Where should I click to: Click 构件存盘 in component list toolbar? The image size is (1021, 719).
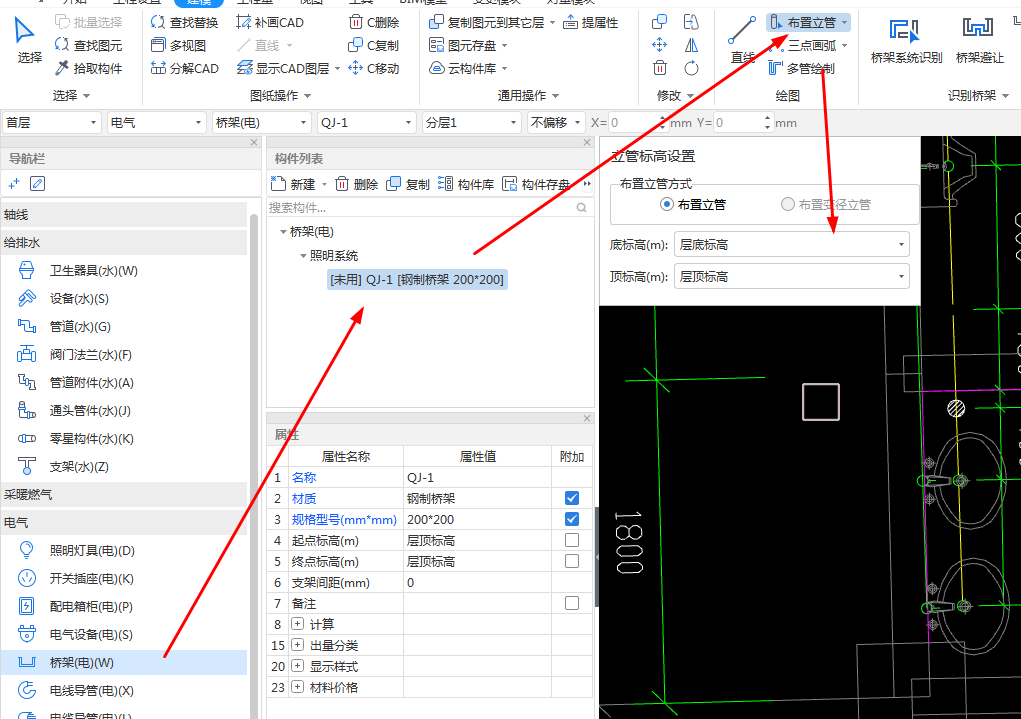tap(537, 184)
